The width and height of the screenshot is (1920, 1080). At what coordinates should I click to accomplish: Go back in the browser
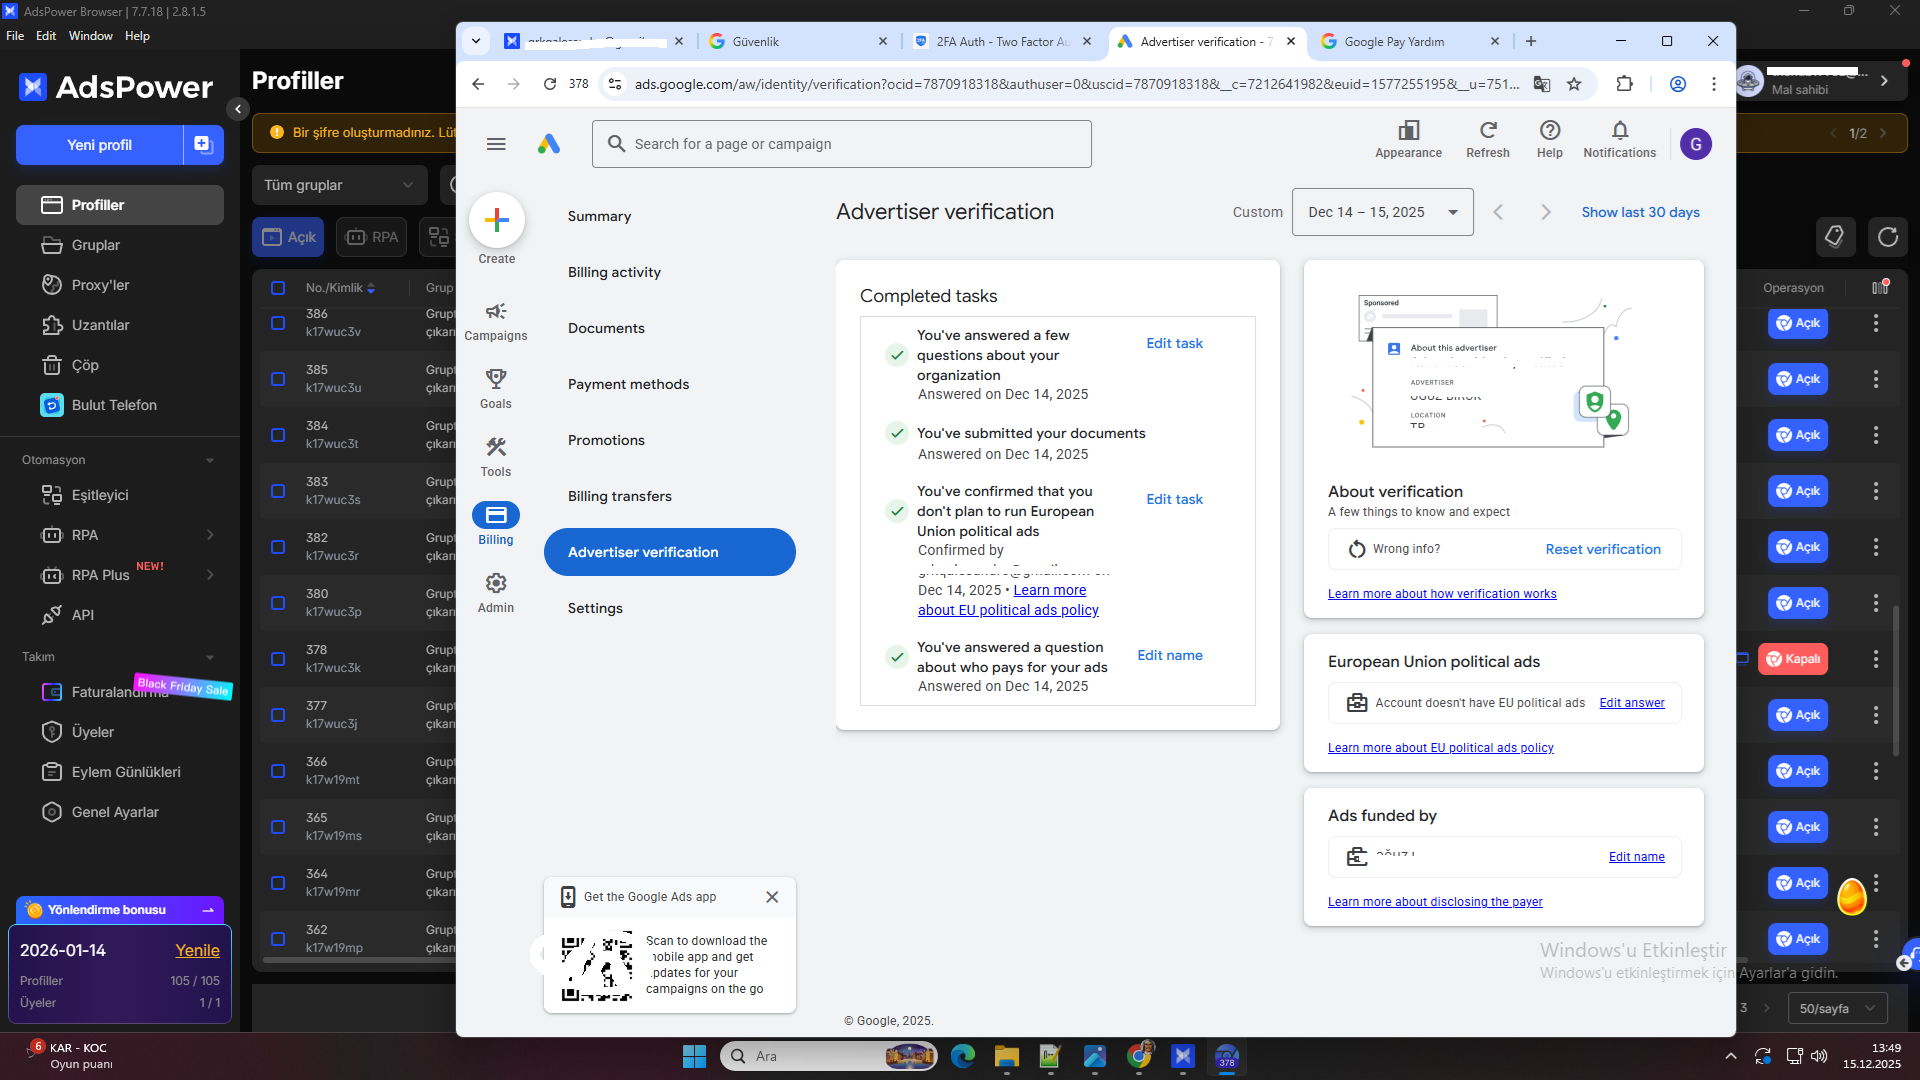tap(478, 84)
